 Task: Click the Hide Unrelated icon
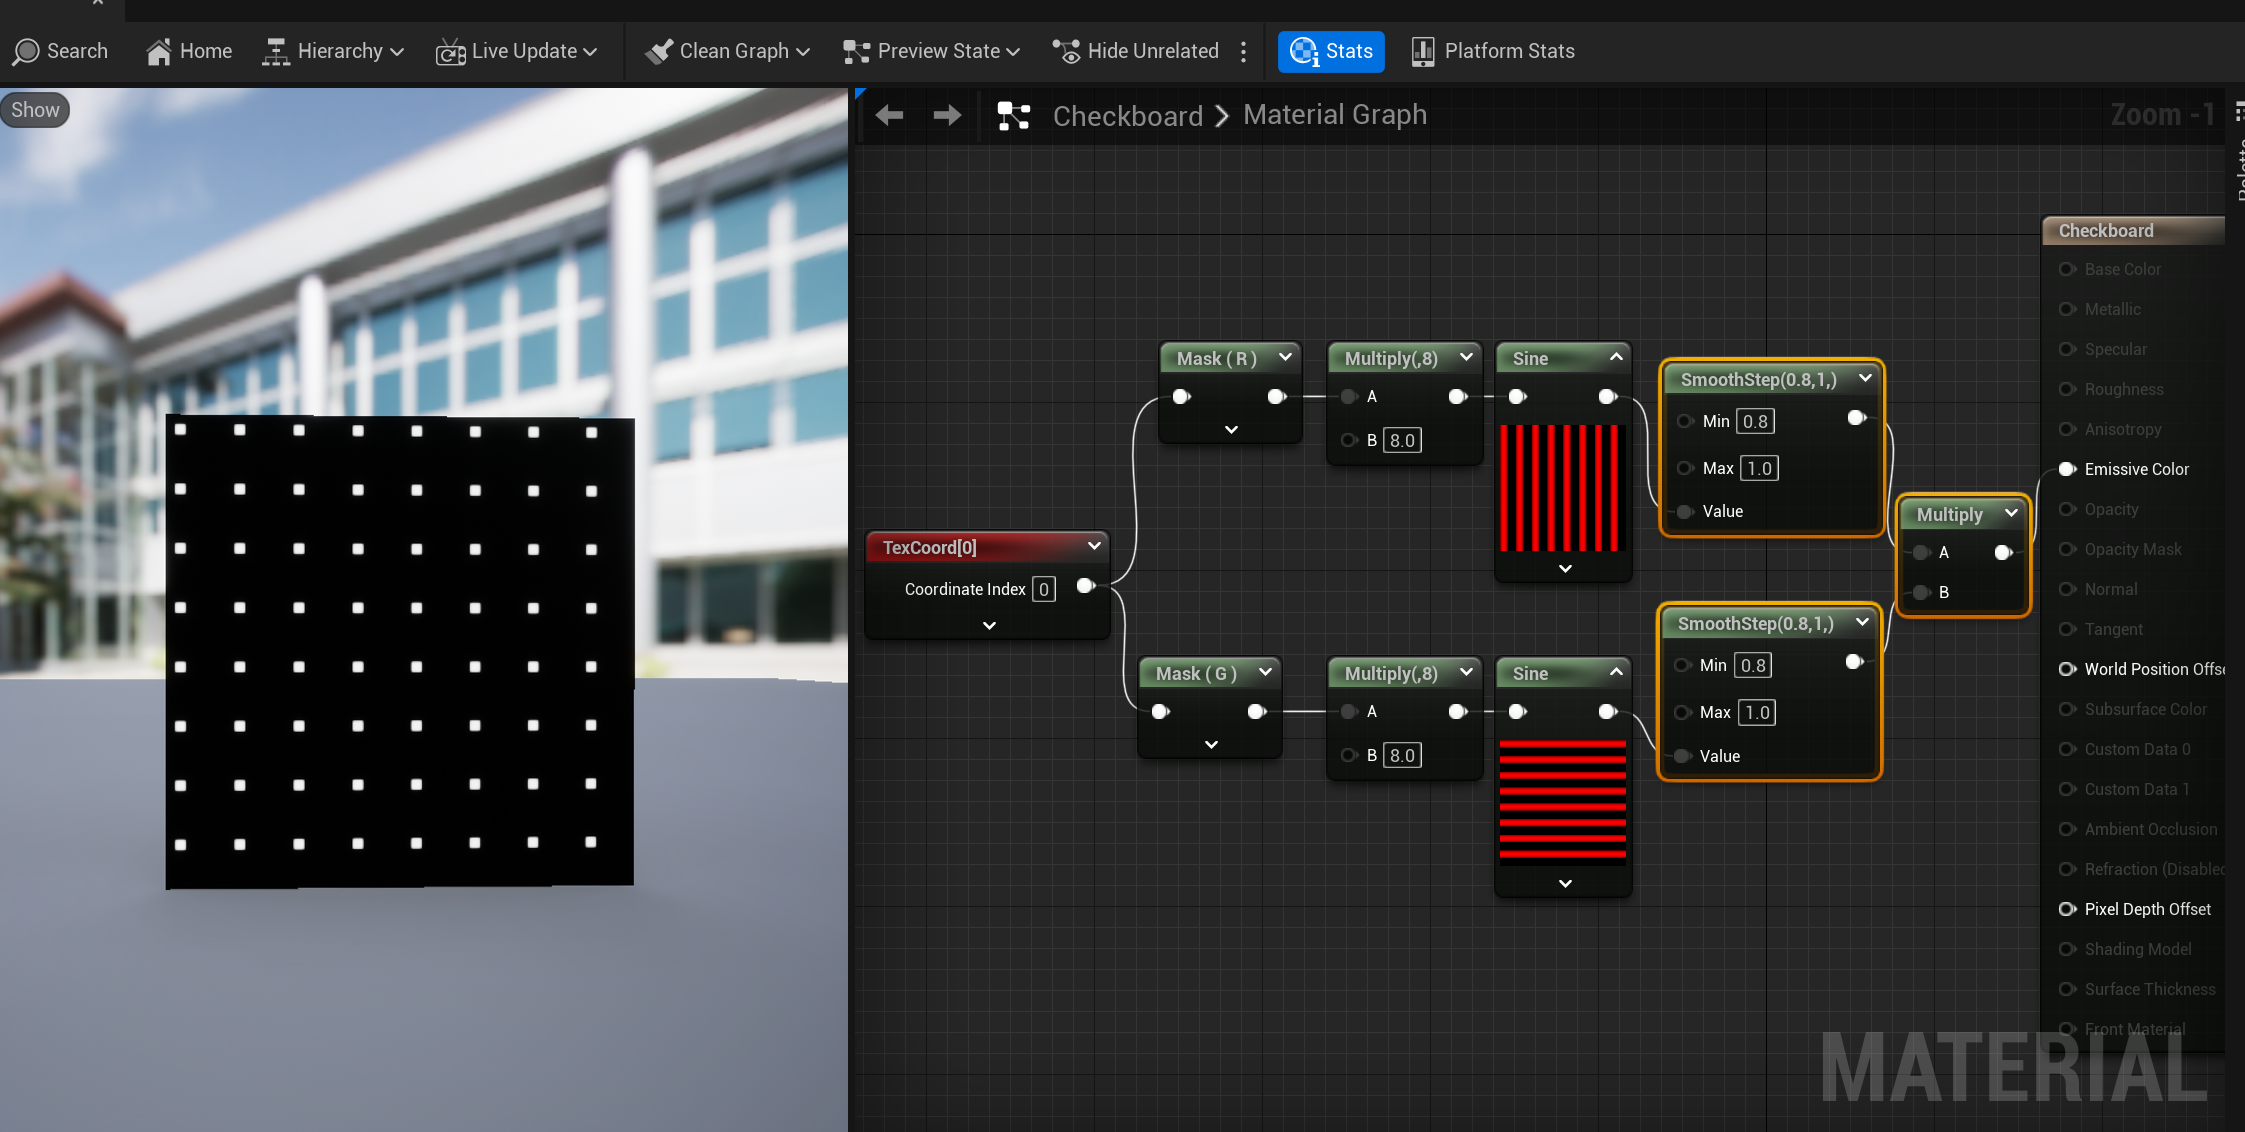[x=1066, y=51]
